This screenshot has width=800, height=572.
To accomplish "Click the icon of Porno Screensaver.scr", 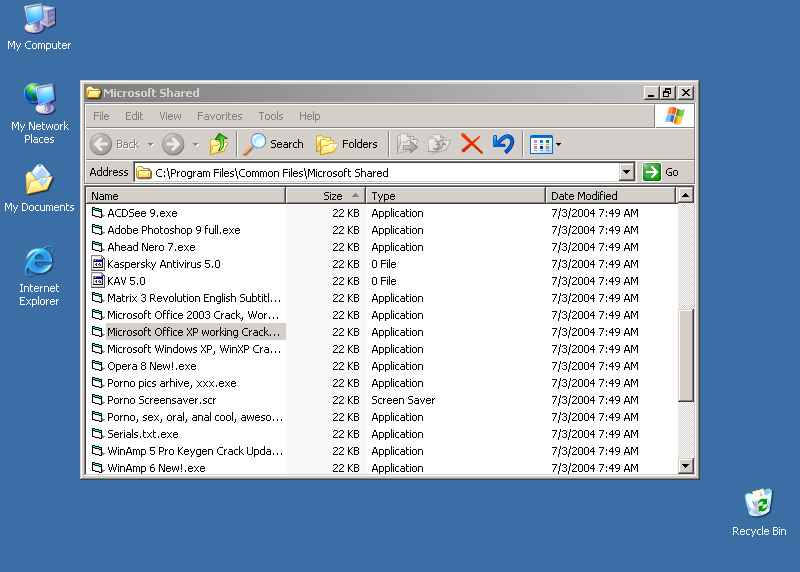I will point(97,400).
